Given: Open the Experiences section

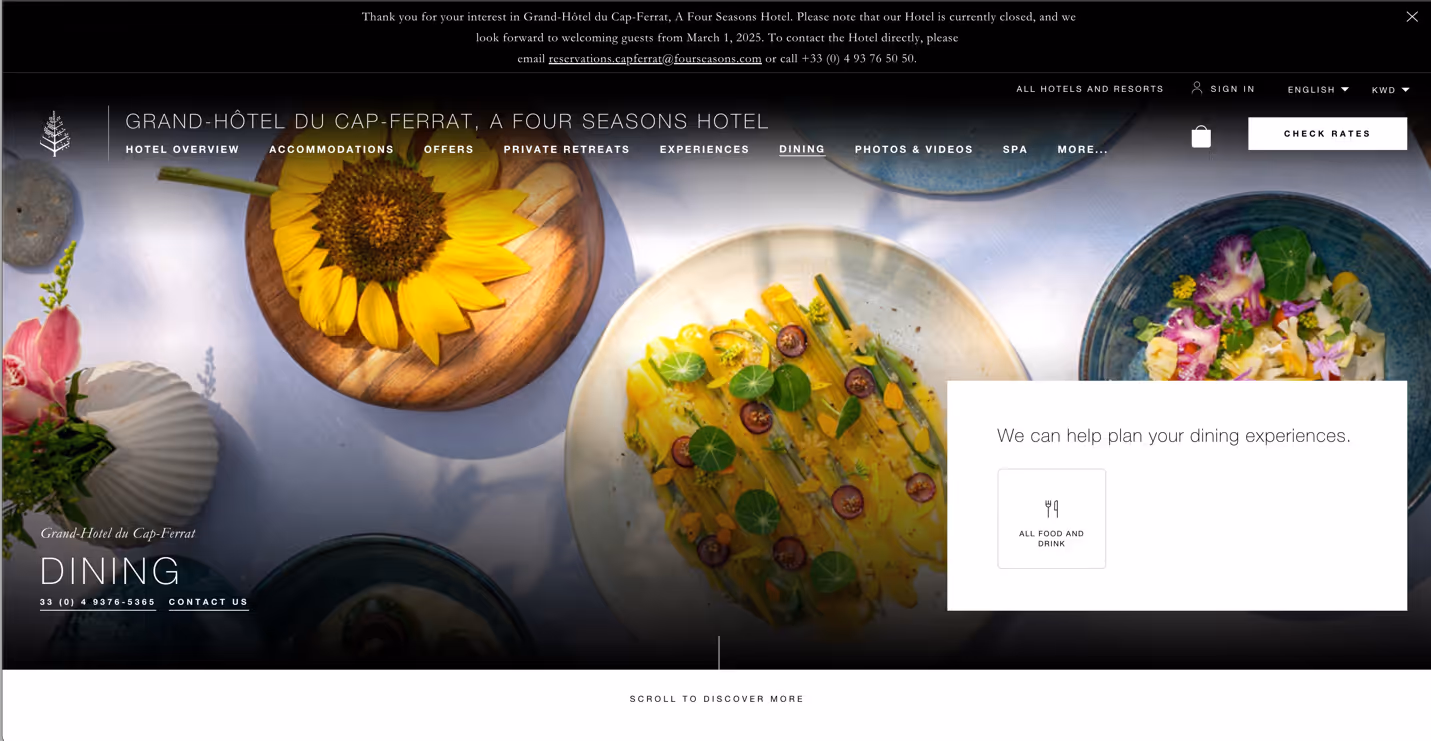Looking at the screenshot, I should (704, 150).
